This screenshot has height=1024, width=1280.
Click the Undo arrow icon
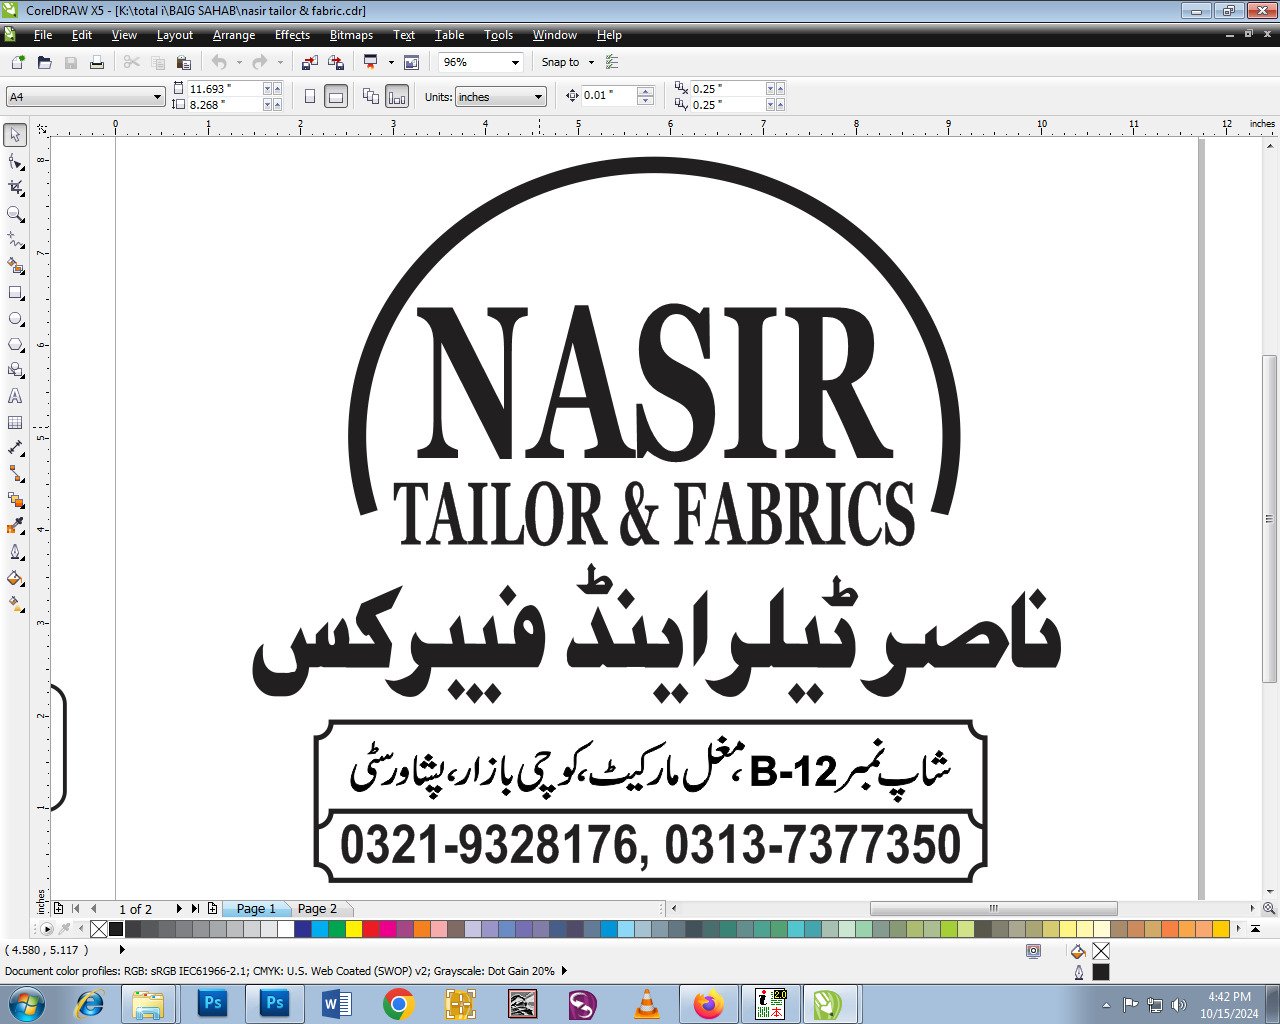[218, 62]
